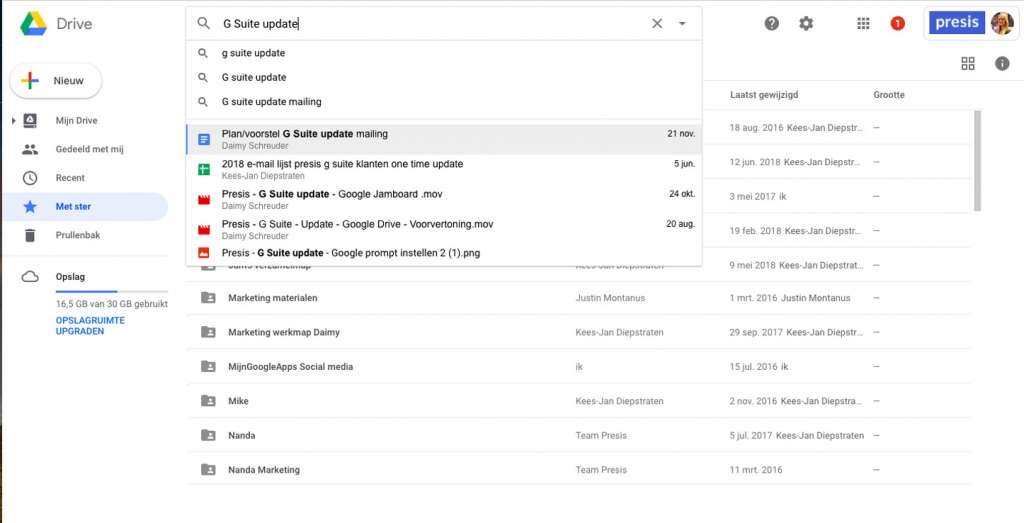Open Prullenbak in sidebar
Image resolution: width=1024 pixels, height=523 pixels.
click(x=78, y=235)
